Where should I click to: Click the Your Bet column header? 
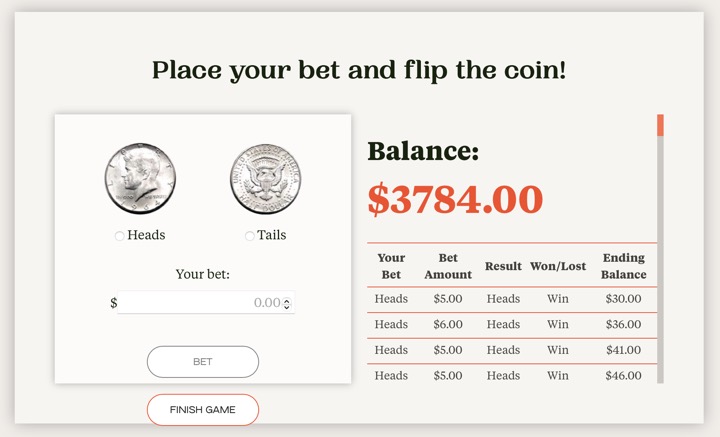click(x=391, y=266)
